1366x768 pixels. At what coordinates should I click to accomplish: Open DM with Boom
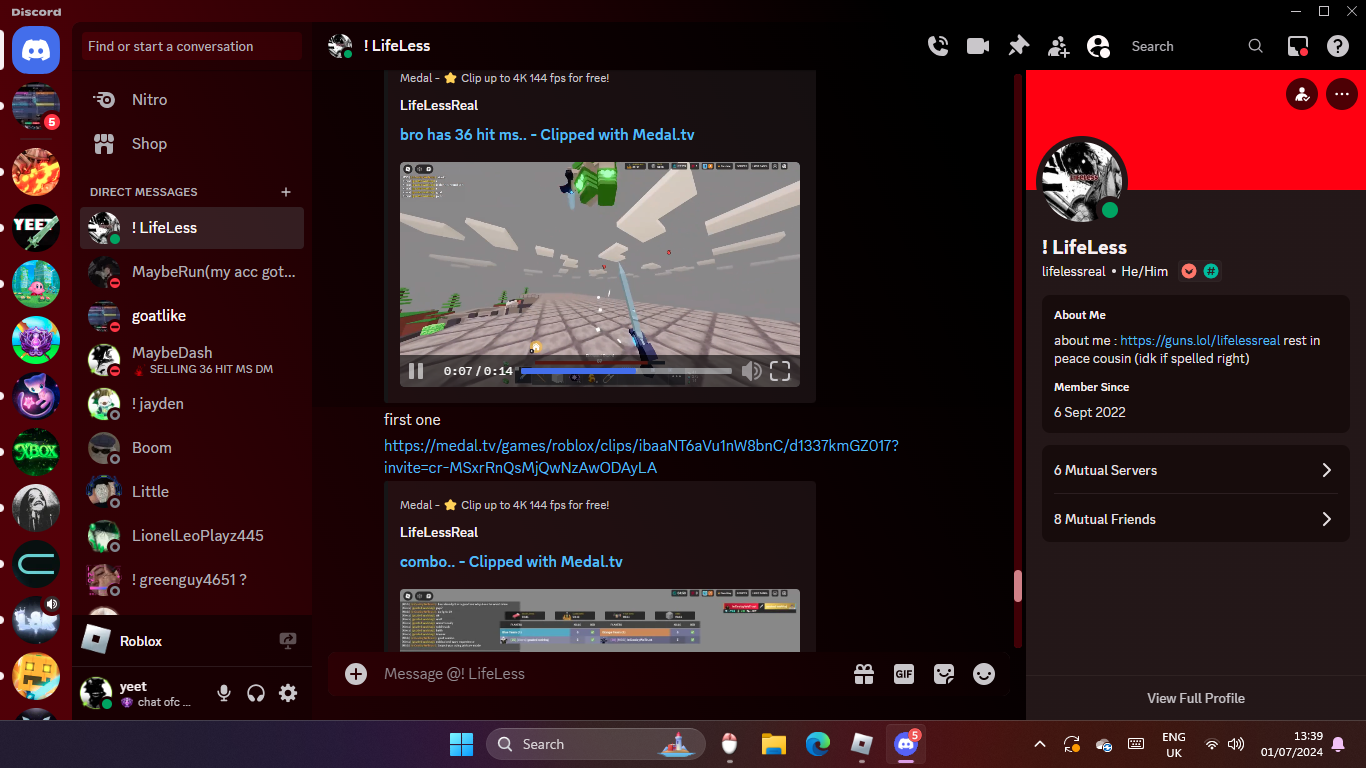point(192,448)
